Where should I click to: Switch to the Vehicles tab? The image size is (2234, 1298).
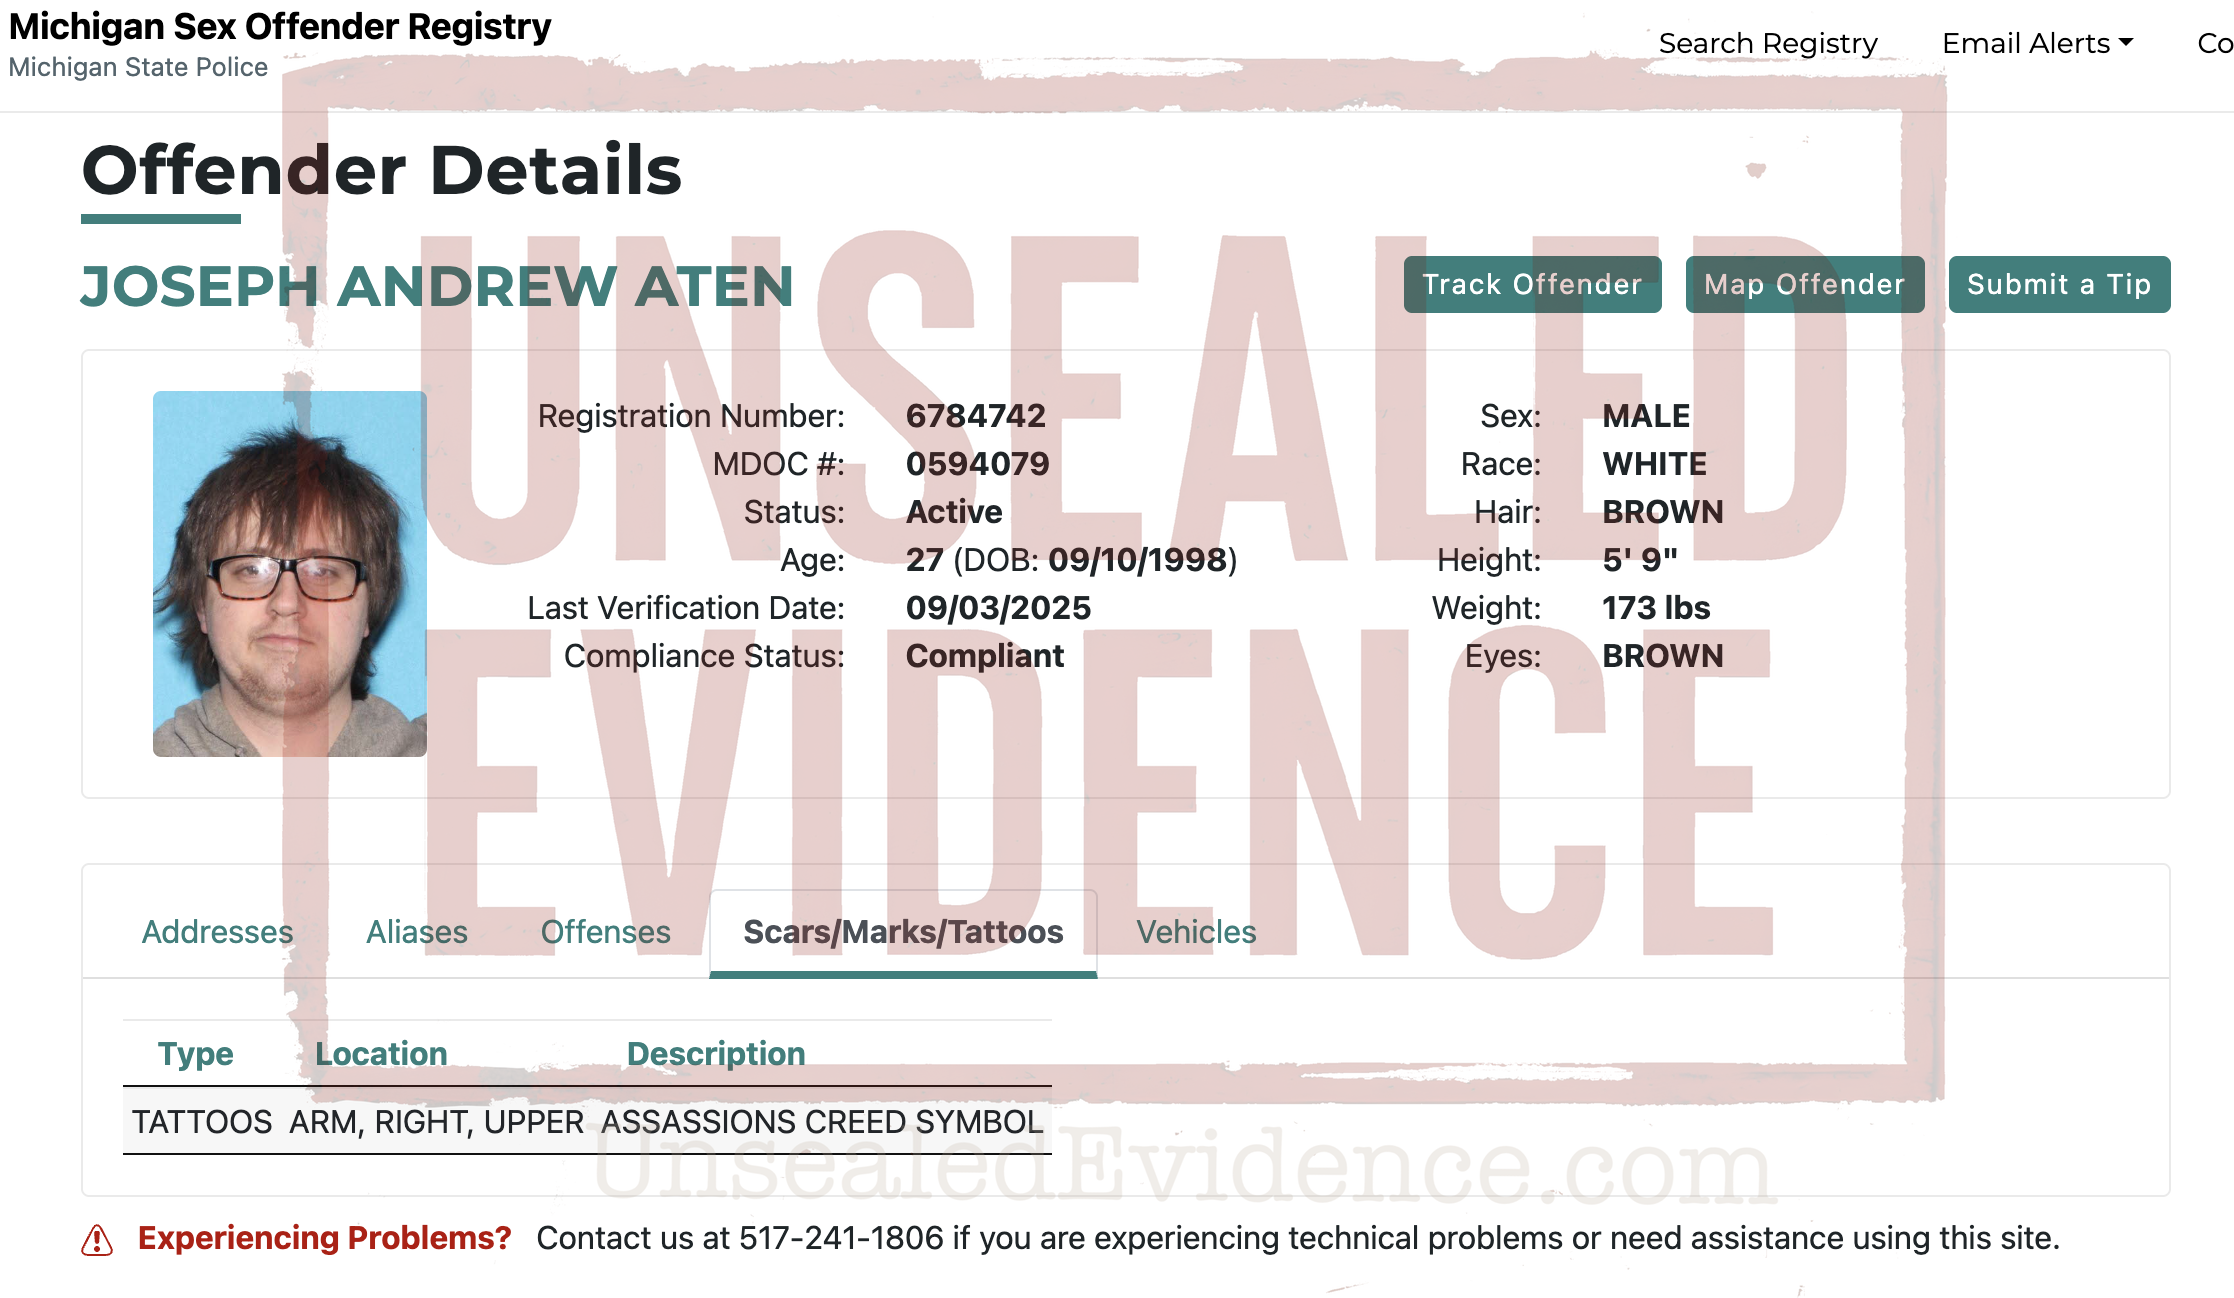1195,931
